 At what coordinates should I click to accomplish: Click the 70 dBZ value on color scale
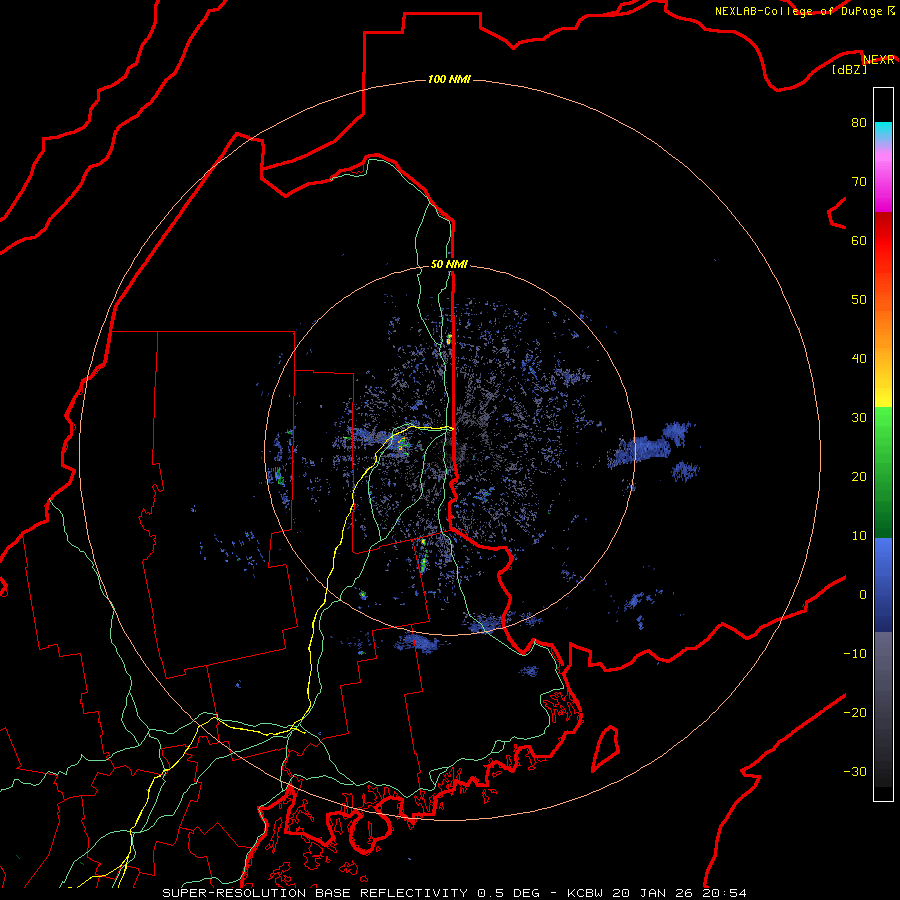[x=859, y=182]
